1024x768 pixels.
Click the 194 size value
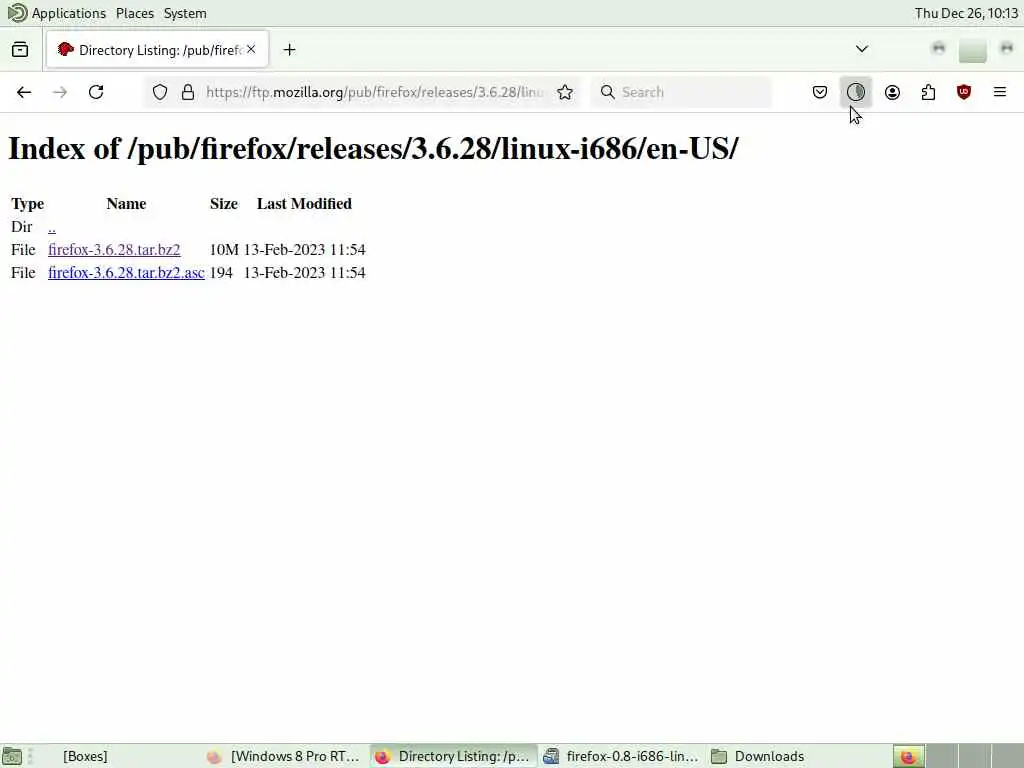click(221, 272)
